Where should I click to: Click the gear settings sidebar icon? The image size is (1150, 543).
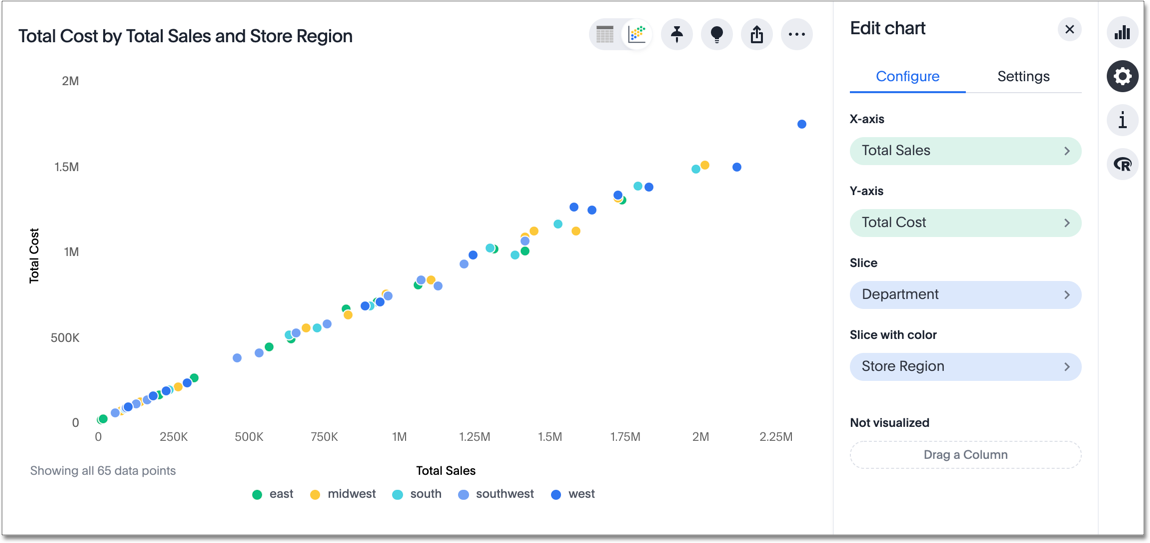click(1122, 77)
